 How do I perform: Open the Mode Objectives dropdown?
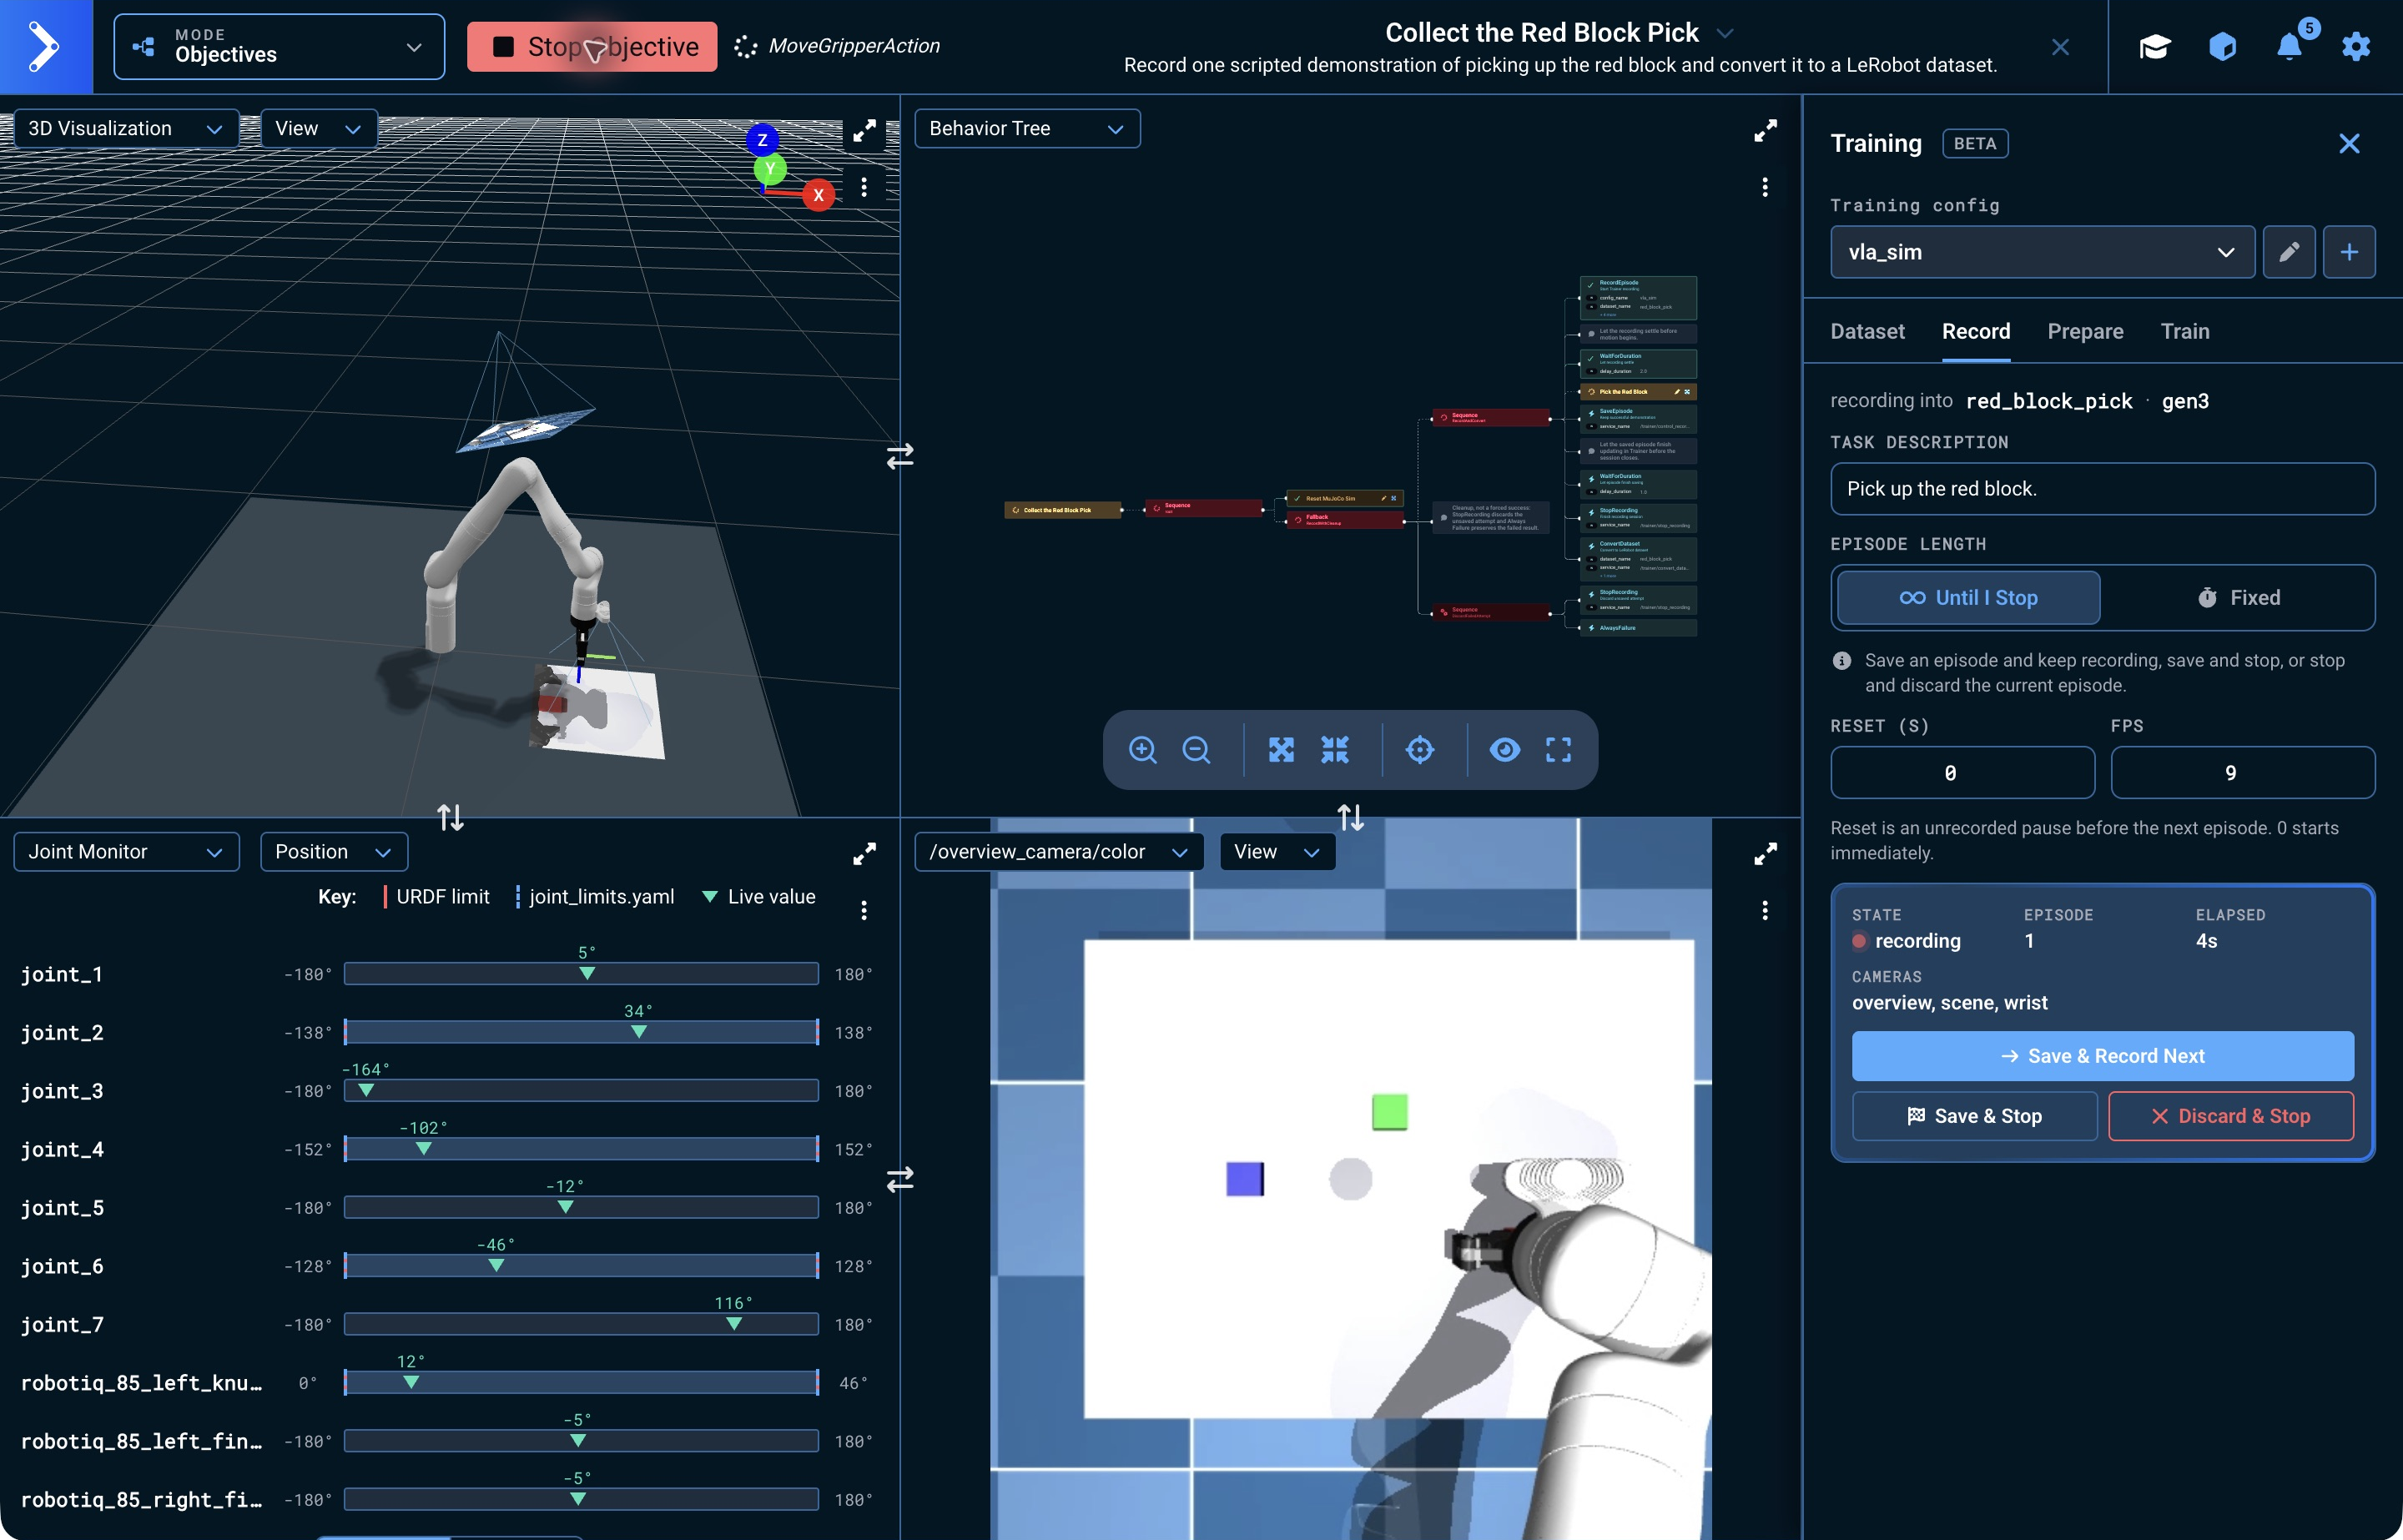(279, 47)
